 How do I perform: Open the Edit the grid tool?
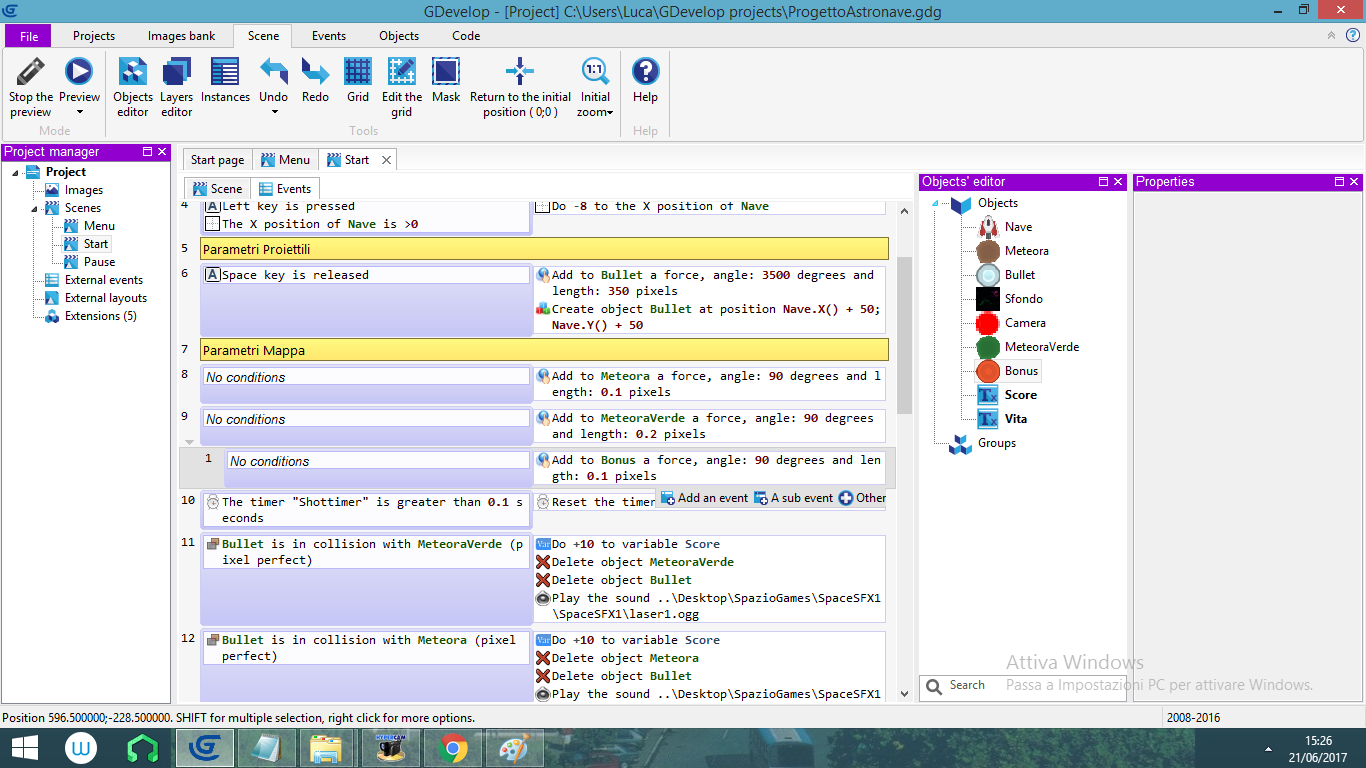[x=402, y=88]
